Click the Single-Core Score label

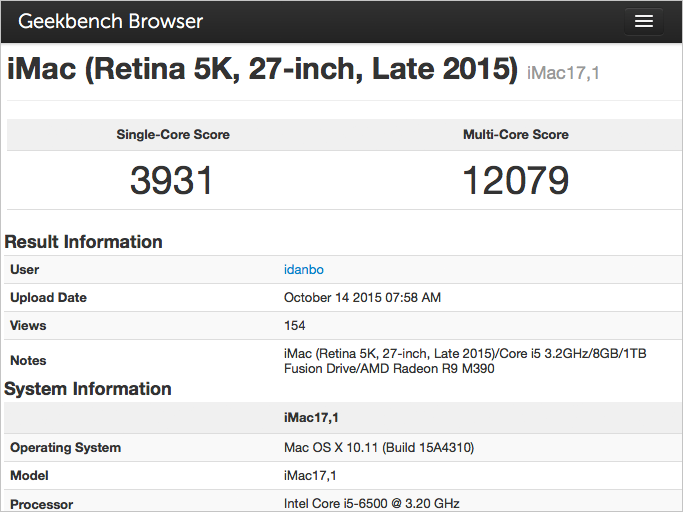[x=173, y=135]
